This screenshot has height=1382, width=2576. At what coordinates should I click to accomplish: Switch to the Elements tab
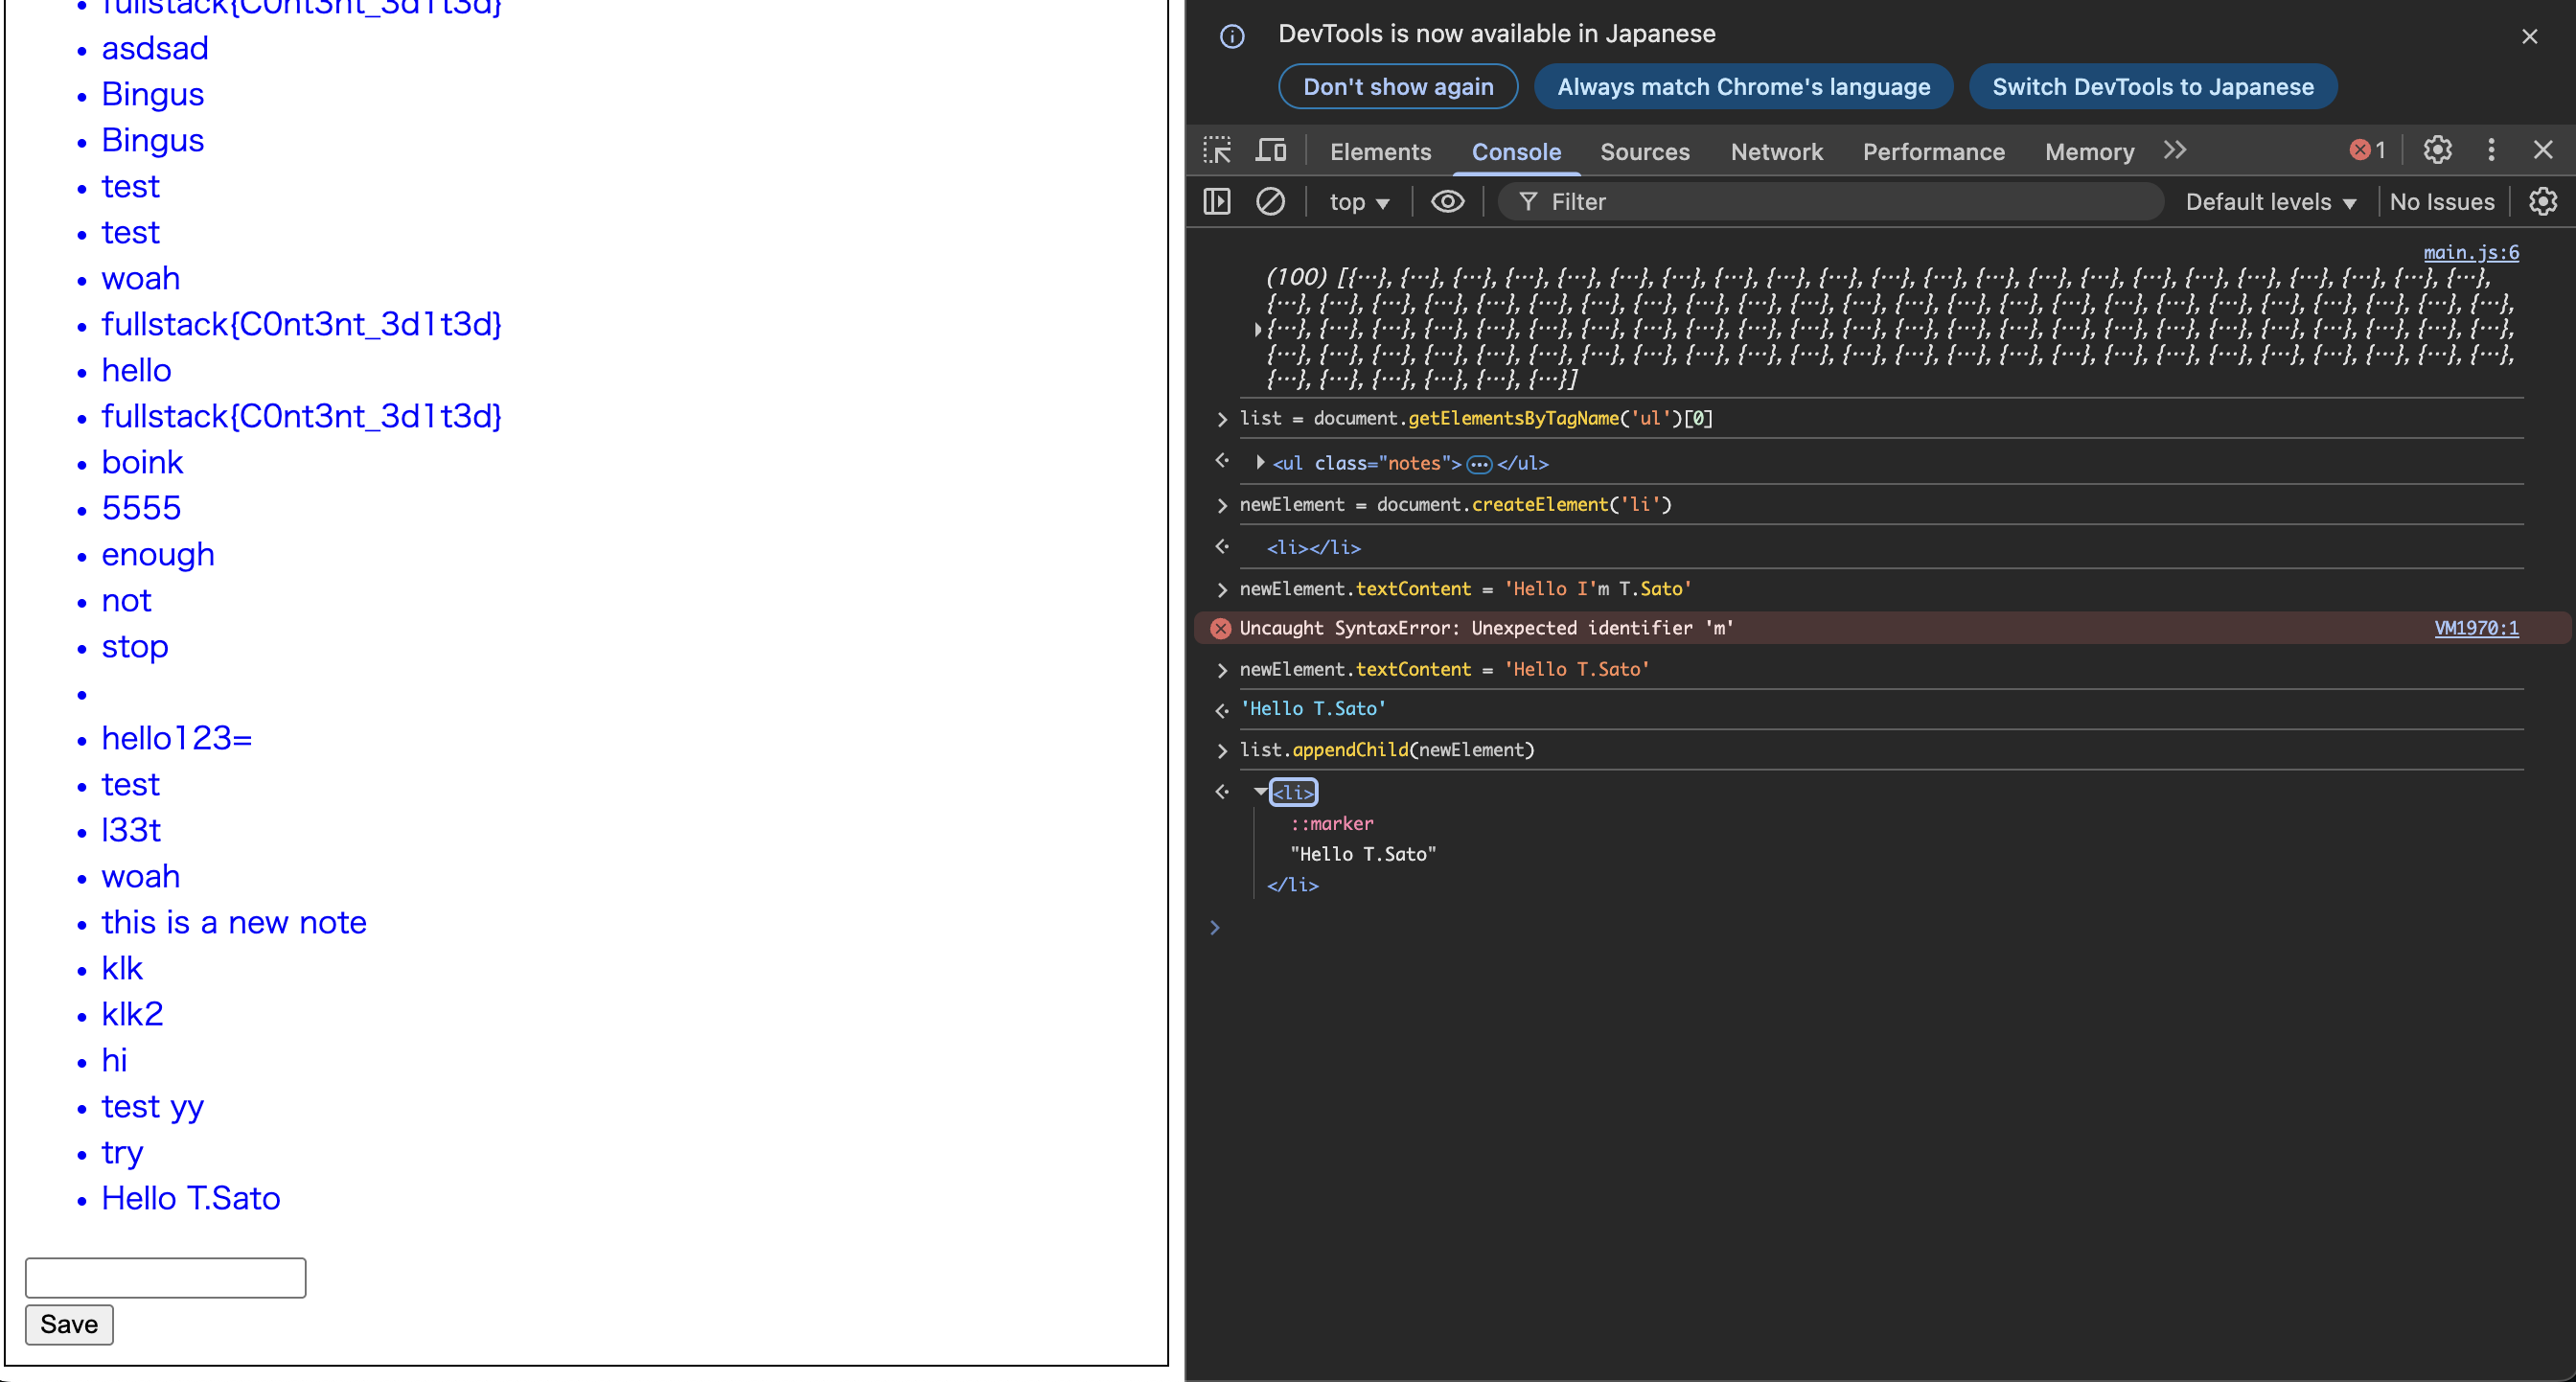1380,152
